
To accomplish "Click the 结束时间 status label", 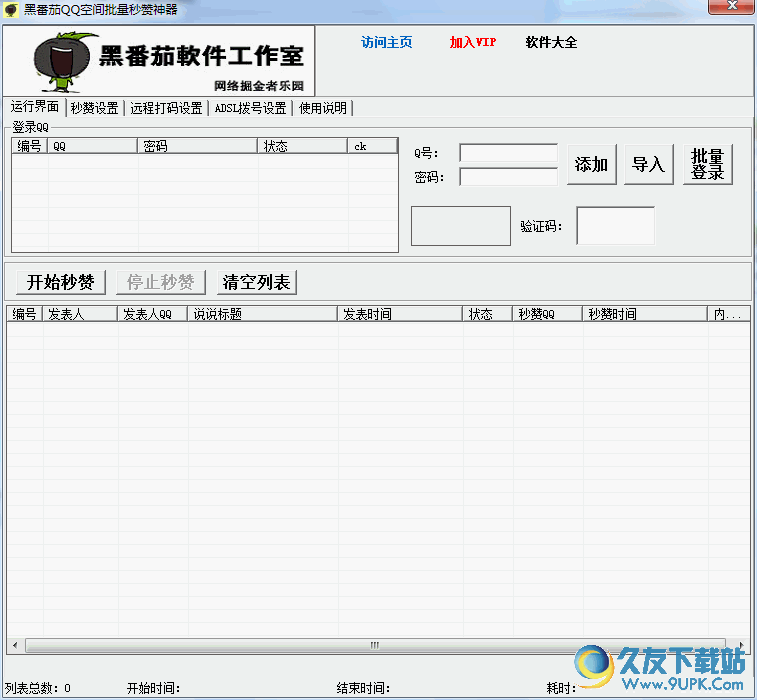I will point(364,688).
